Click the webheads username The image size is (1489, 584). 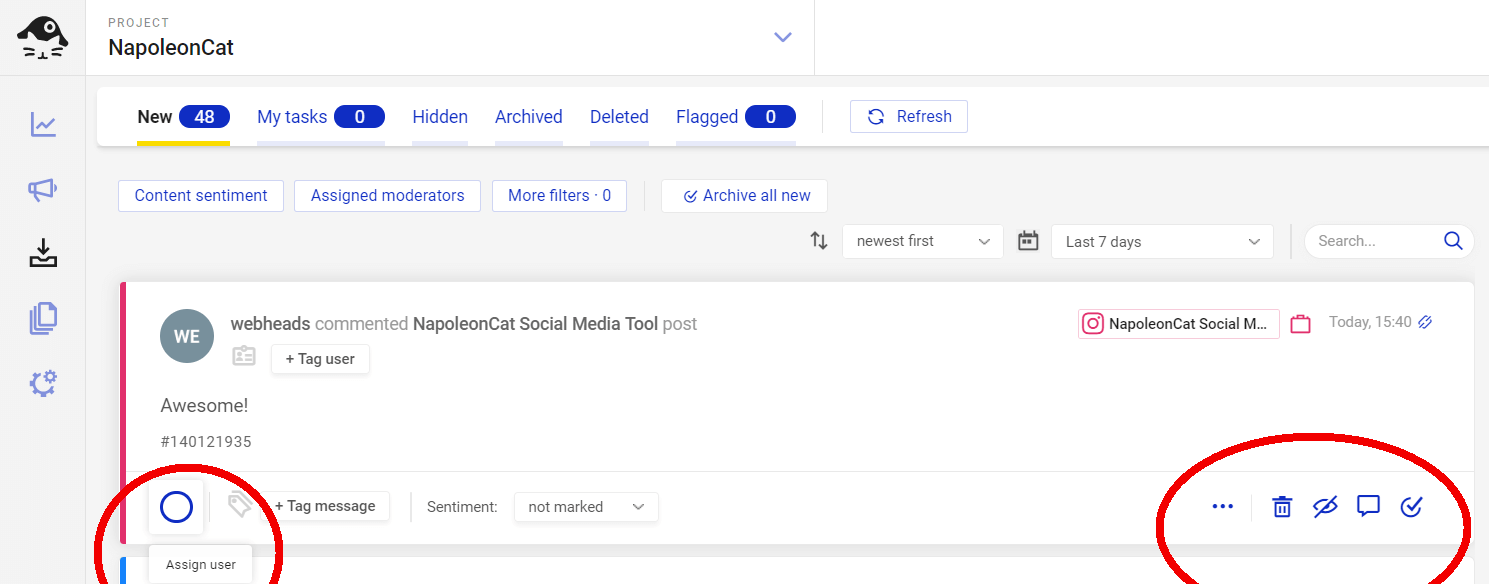coord(270,324)
